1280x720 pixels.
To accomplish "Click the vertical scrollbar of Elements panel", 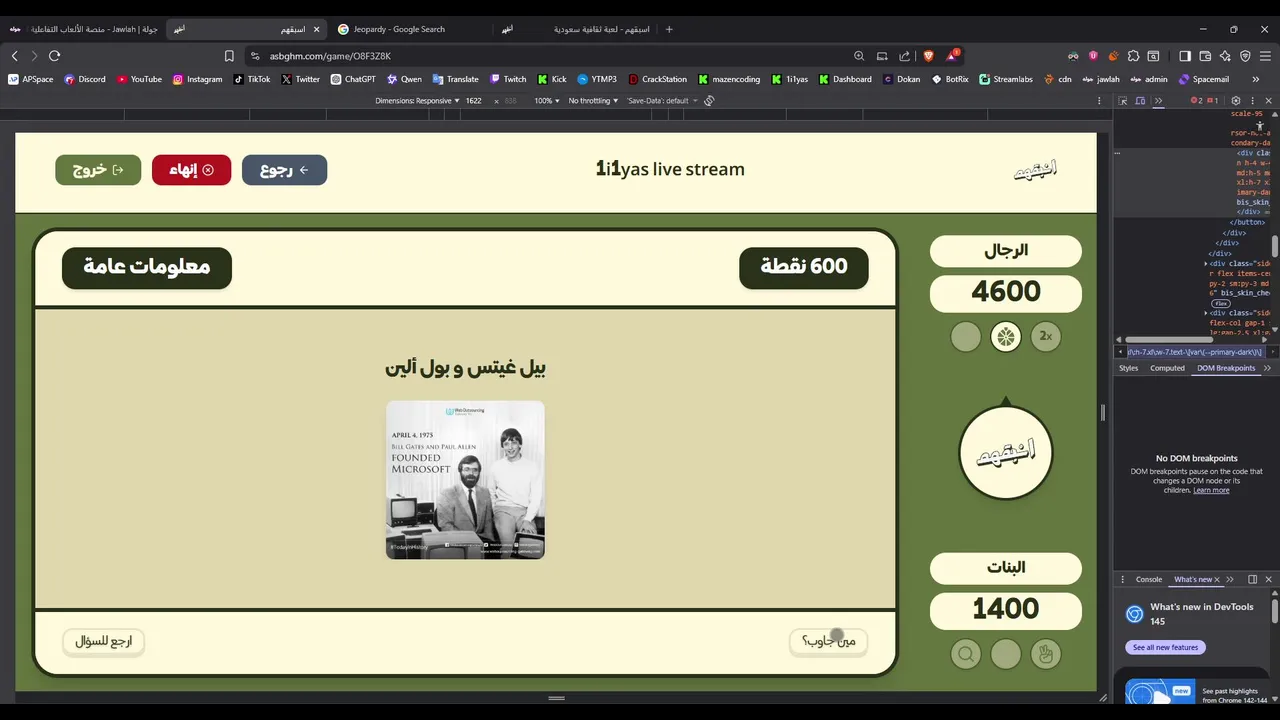I will click(x=1275, y=246).
